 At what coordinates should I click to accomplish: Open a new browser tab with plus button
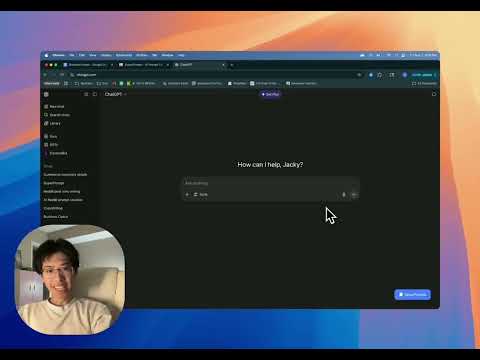(232, 65)
